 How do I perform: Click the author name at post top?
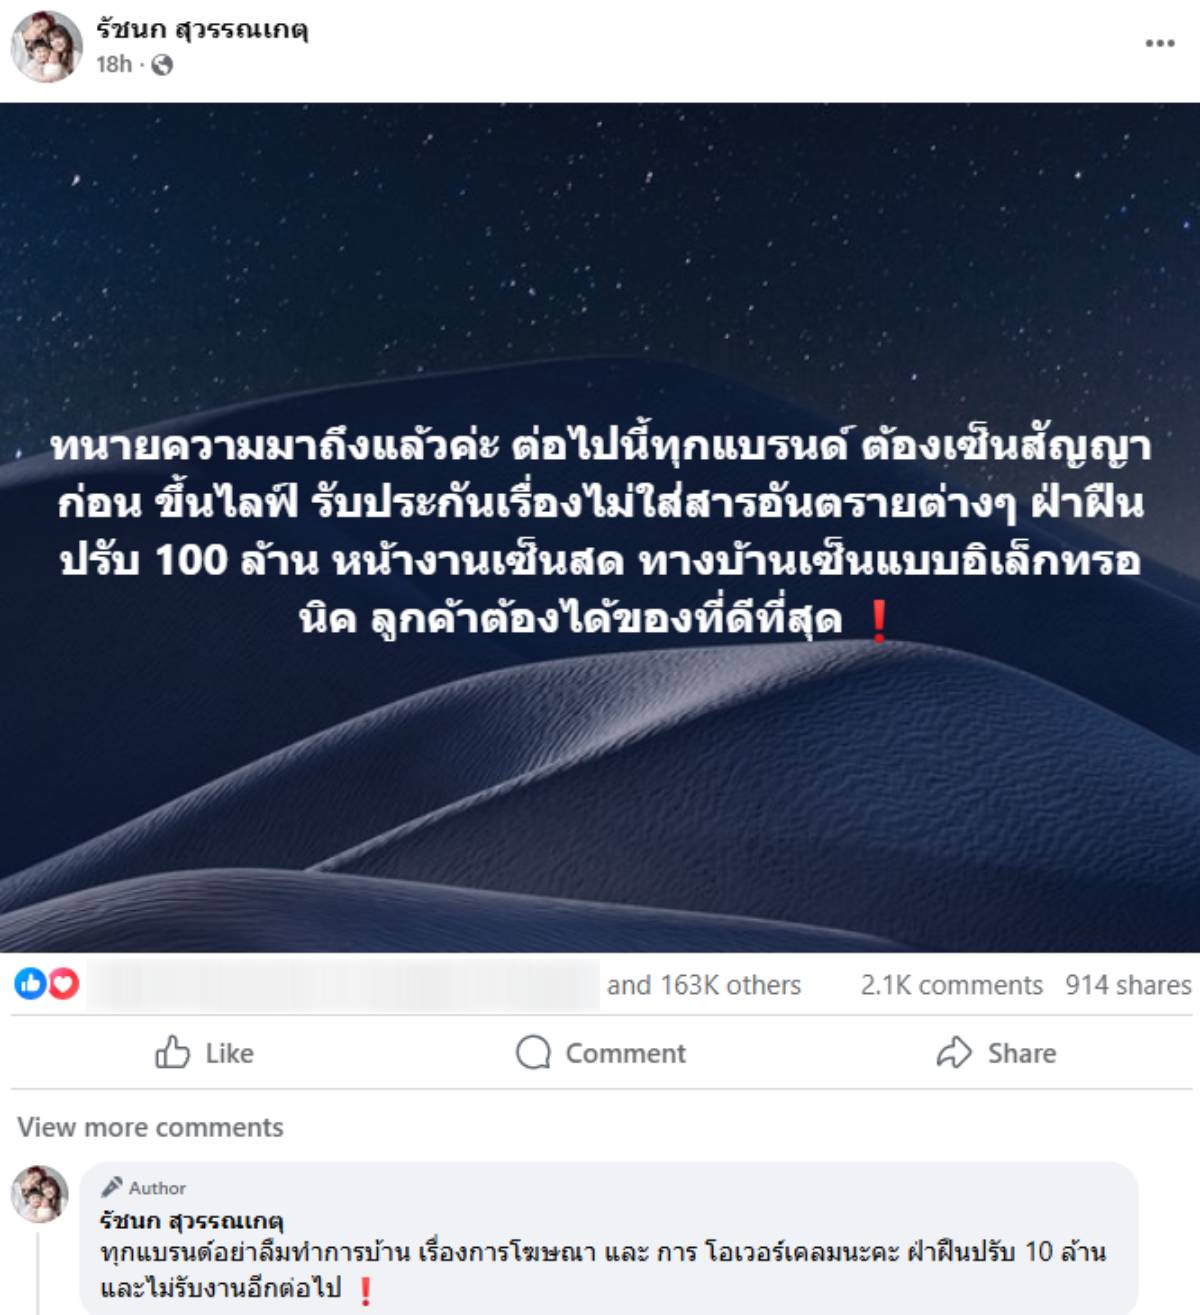[202, 29]
